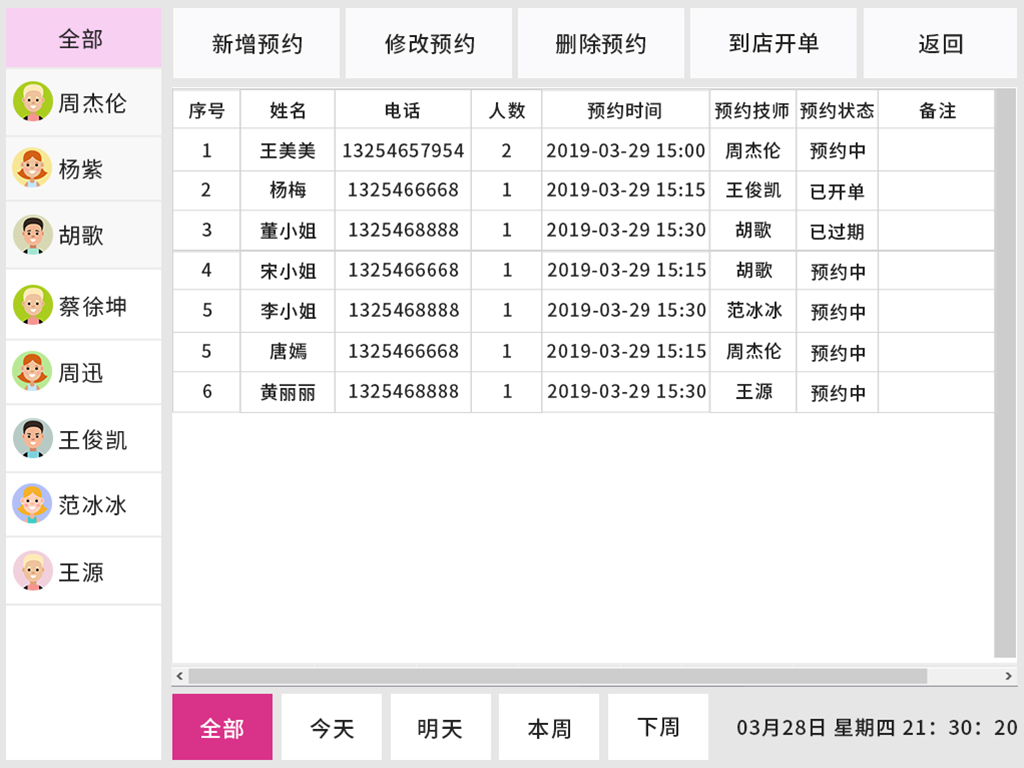Click 周迅's avatar icon
Image resolution: width=1024 pixels, height=768 pixels.
pyautogui.click(x=33, y=372)
